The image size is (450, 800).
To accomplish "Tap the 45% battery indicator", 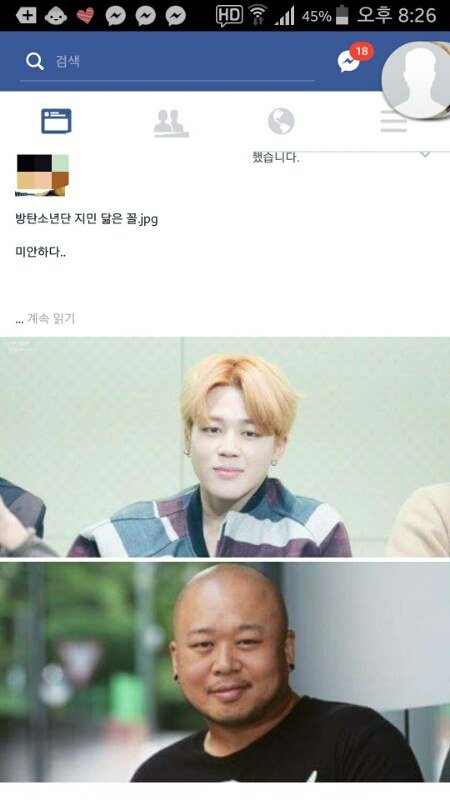I will pos(325,16).
